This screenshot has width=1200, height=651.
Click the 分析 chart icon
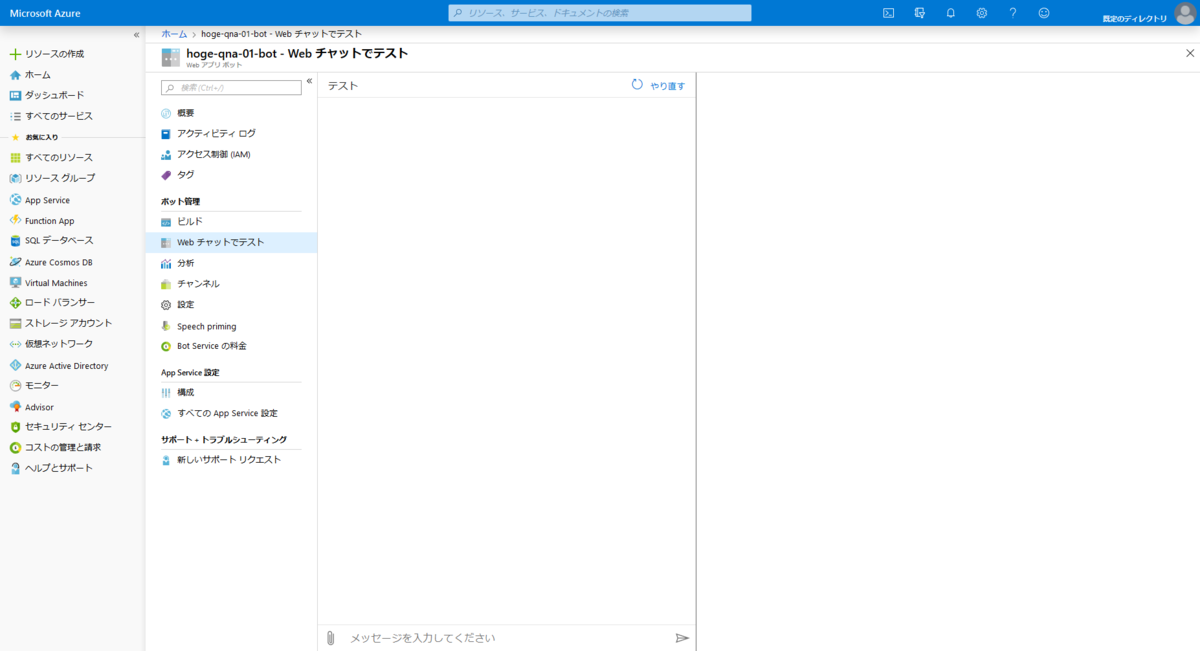click(166, 263)
